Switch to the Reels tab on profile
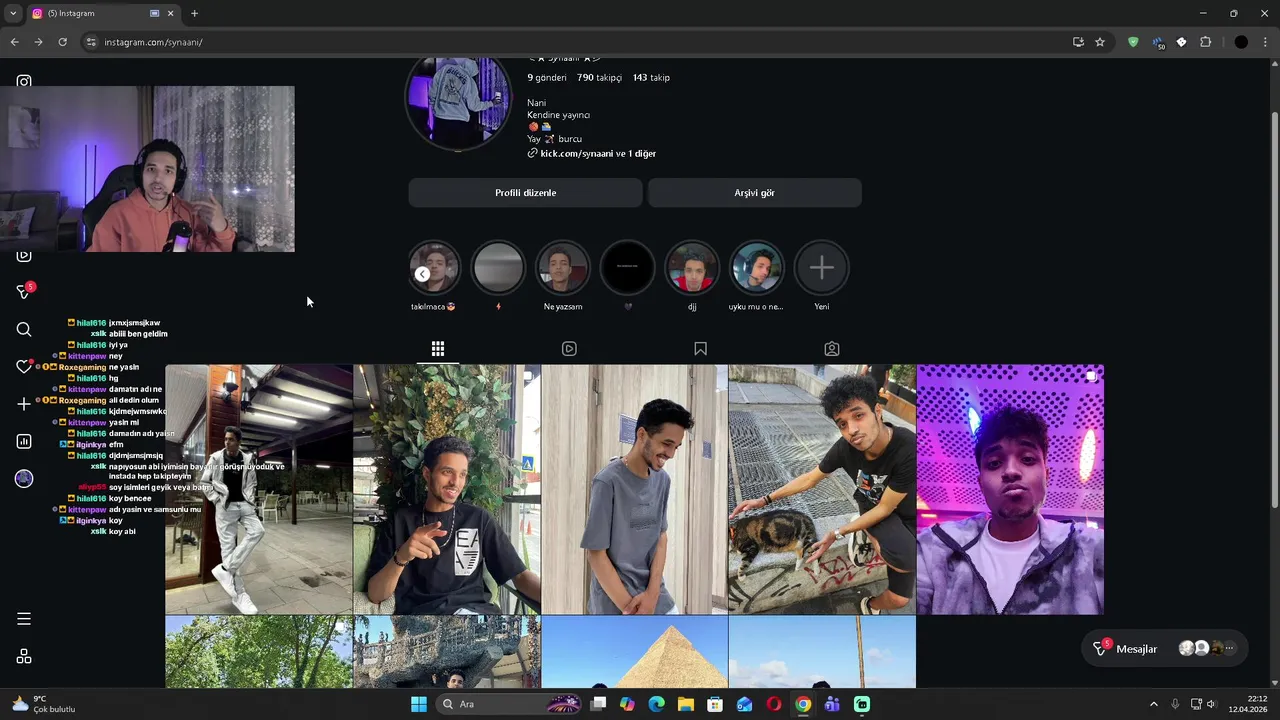Viewport: 1280px width, 720px height. coord(569,349)
